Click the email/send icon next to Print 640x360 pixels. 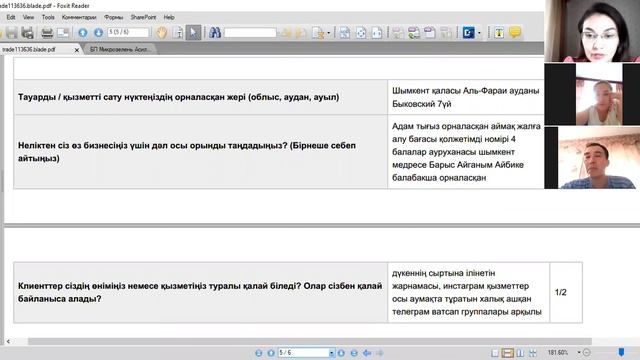tap(63, 33)
